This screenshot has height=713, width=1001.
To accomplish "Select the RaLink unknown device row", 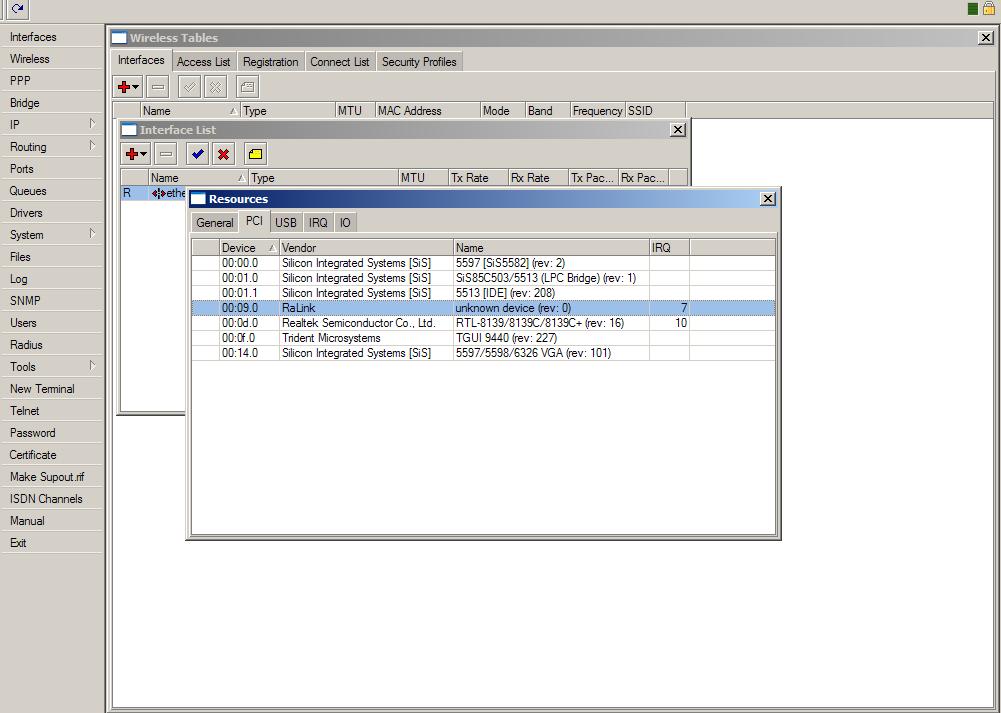I will tap(483, 308).
